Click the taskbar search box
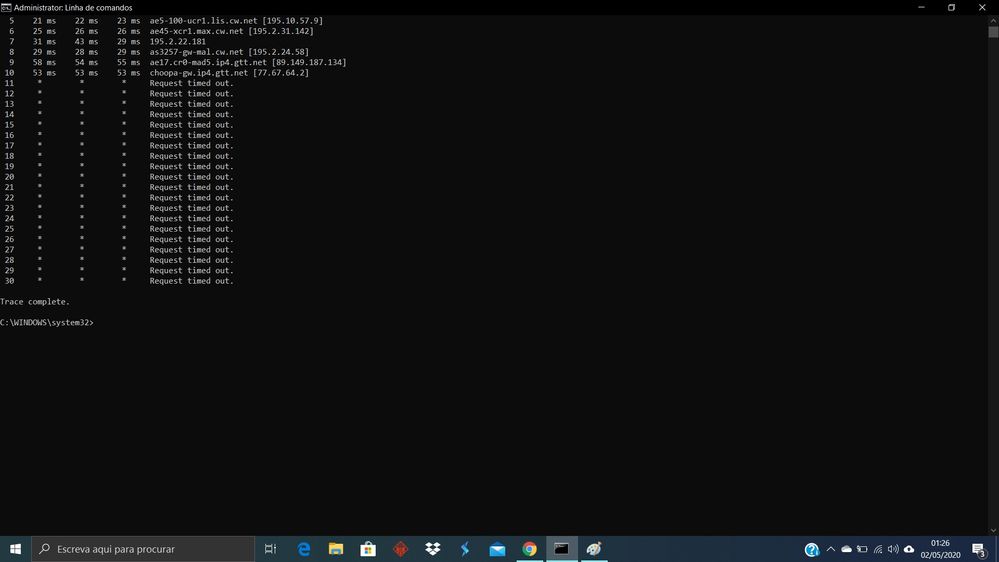999x562 pixels. tap(145, 549)
